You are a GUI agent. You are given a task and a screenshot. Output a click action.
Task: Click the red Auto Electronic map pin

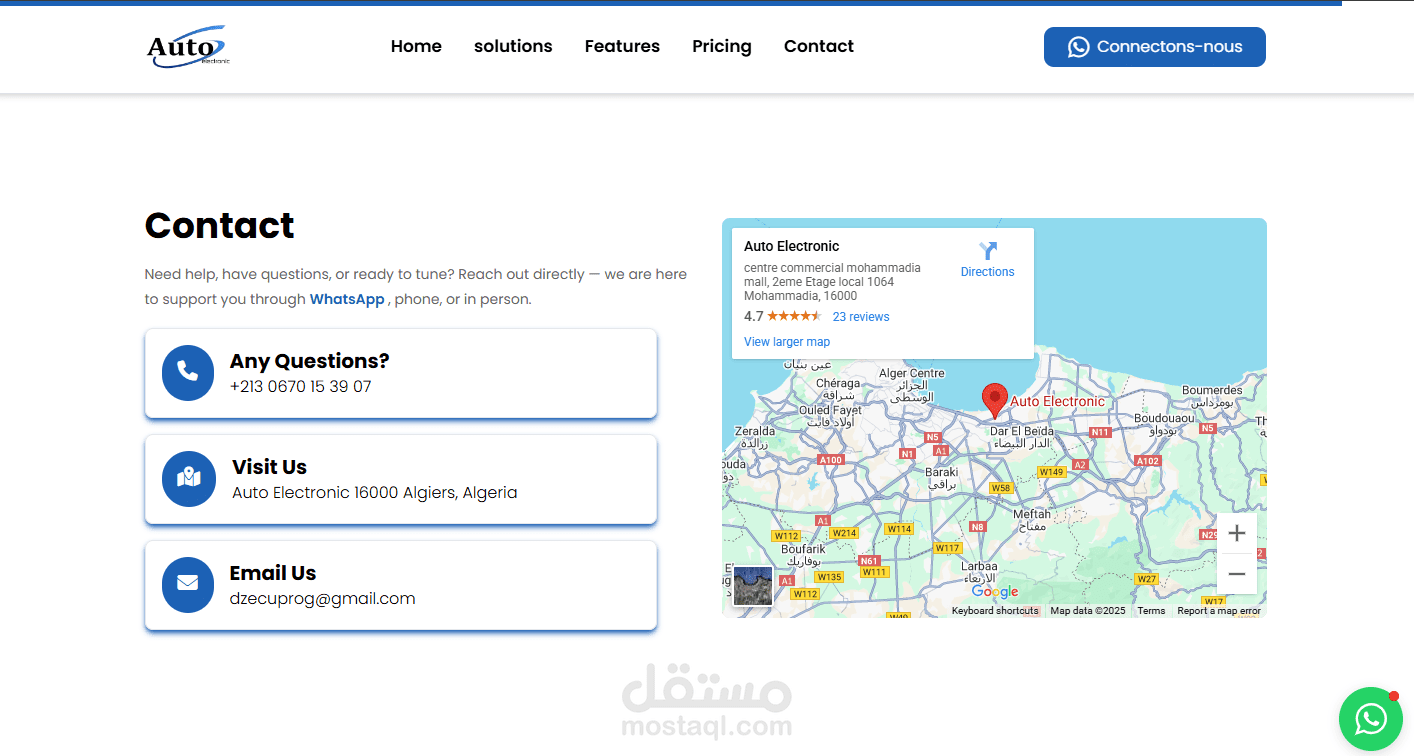coord(994,400)
